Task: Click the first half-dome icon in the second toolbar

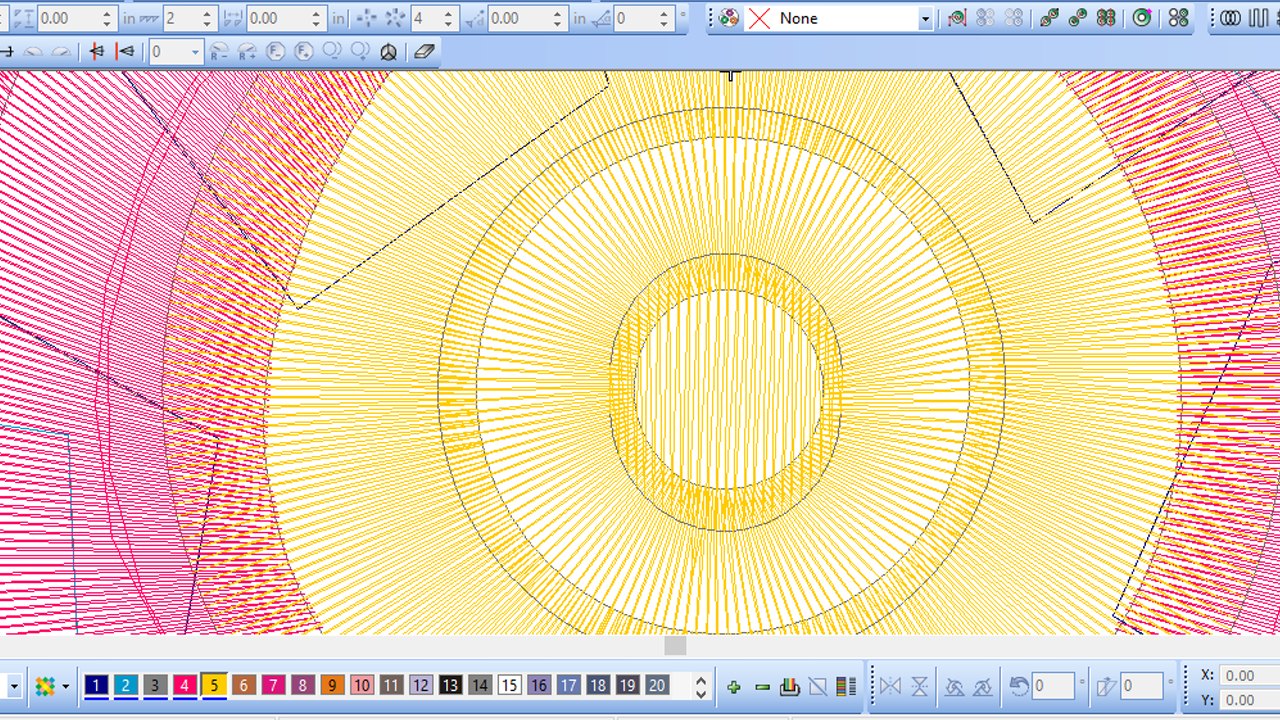Action: pyautogui.click(x=33, y=52)
